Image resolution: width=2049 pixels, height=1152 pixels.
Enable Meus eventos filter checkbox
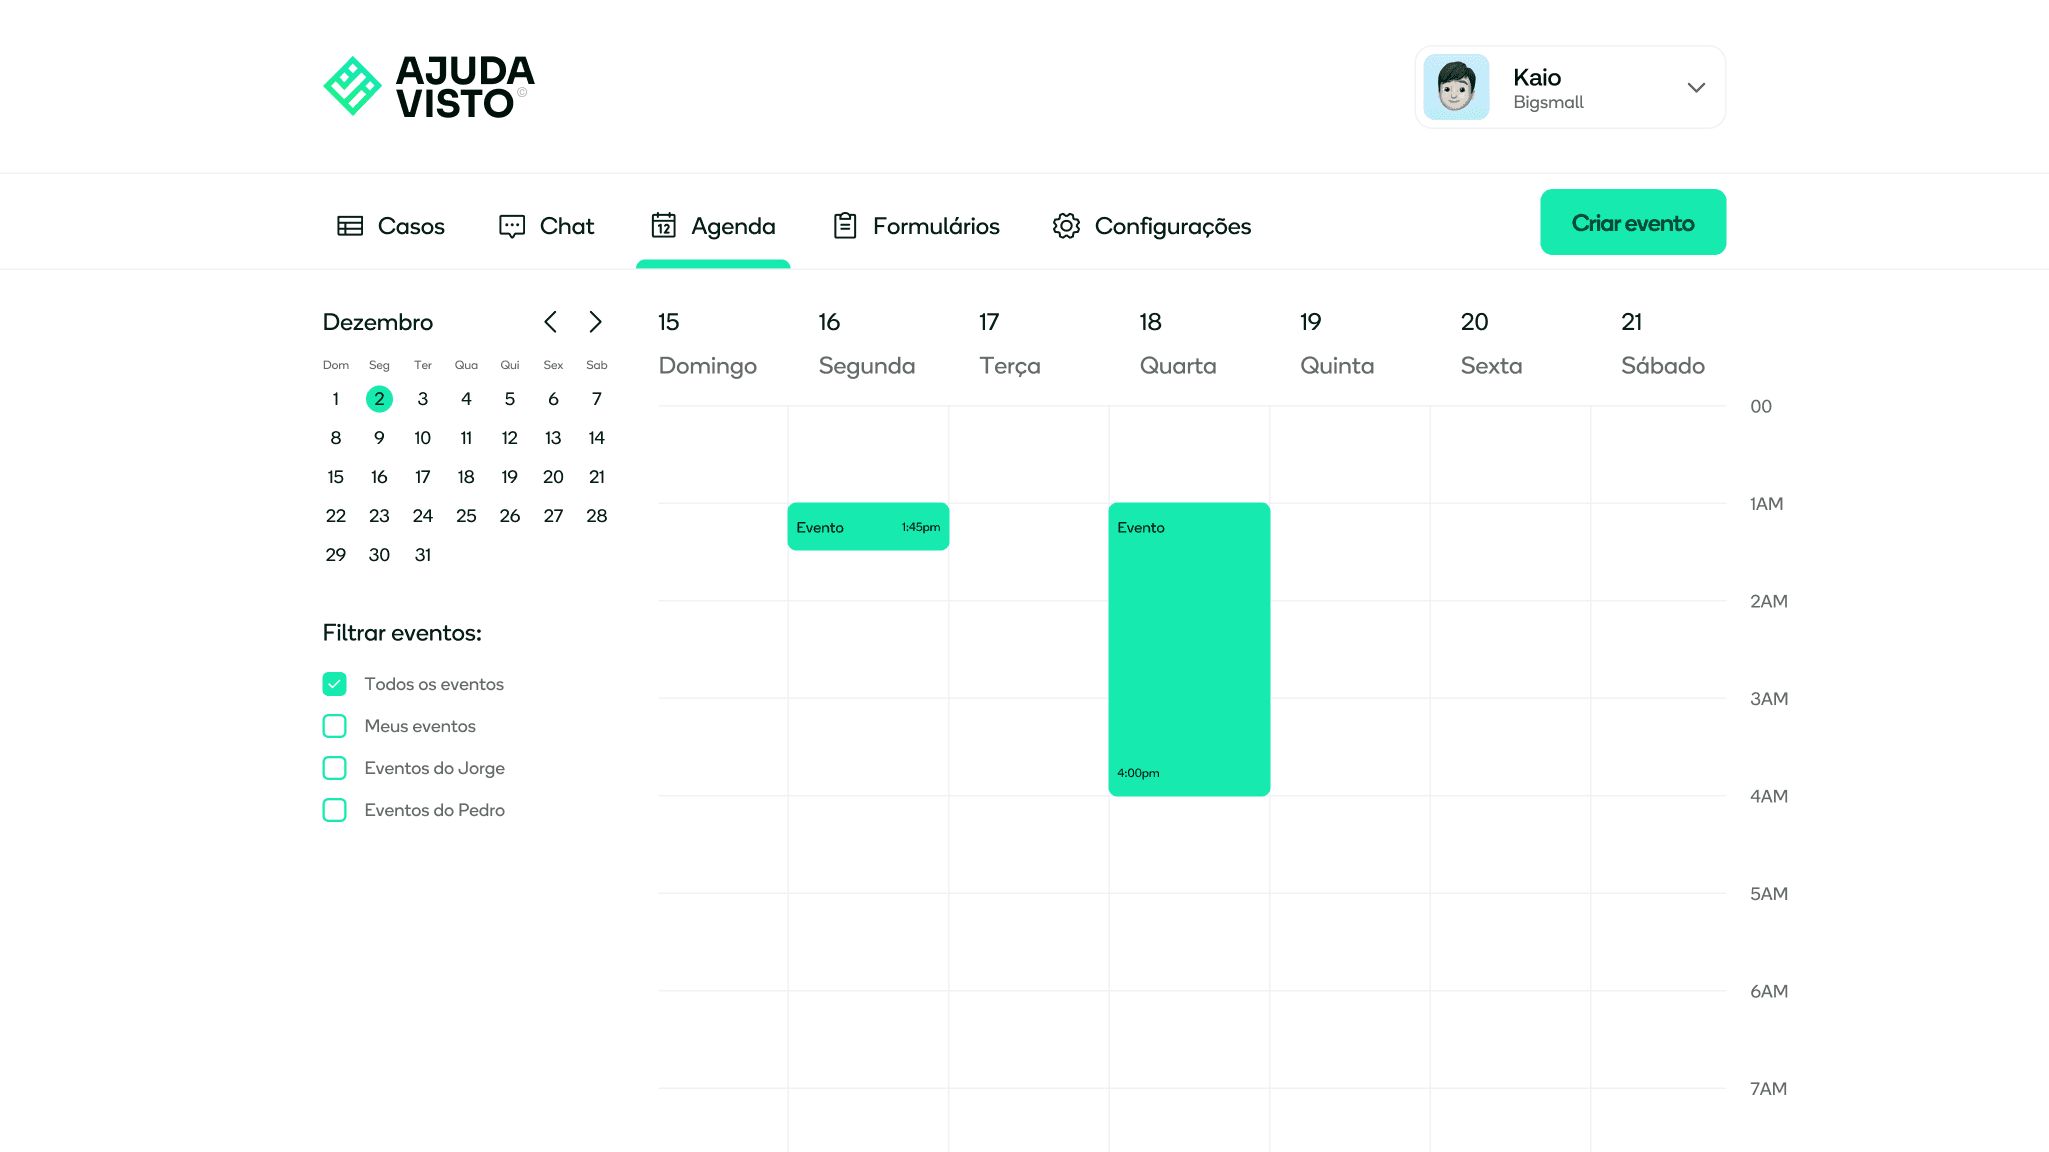(x=335, y=726)
